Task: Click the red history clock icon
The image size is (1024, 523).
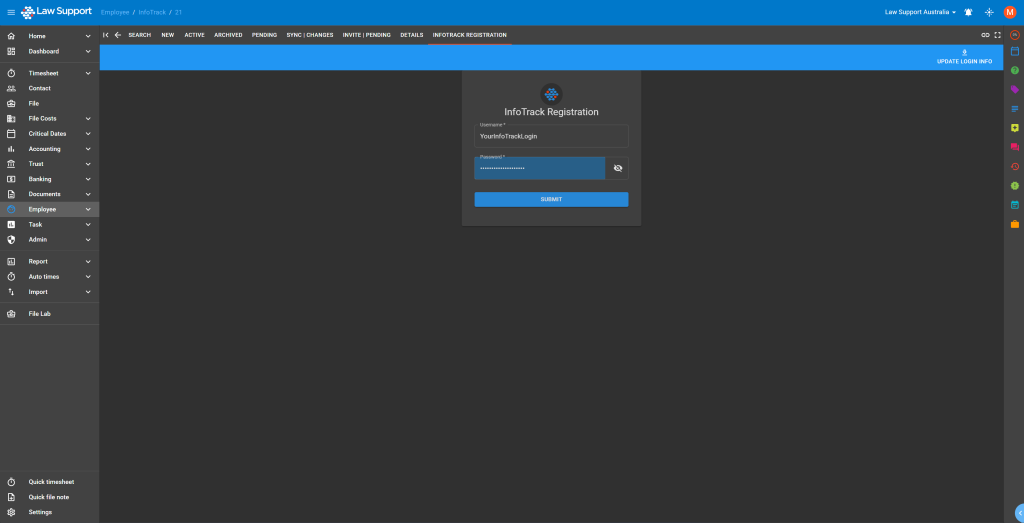Action: pos(1014,166)
